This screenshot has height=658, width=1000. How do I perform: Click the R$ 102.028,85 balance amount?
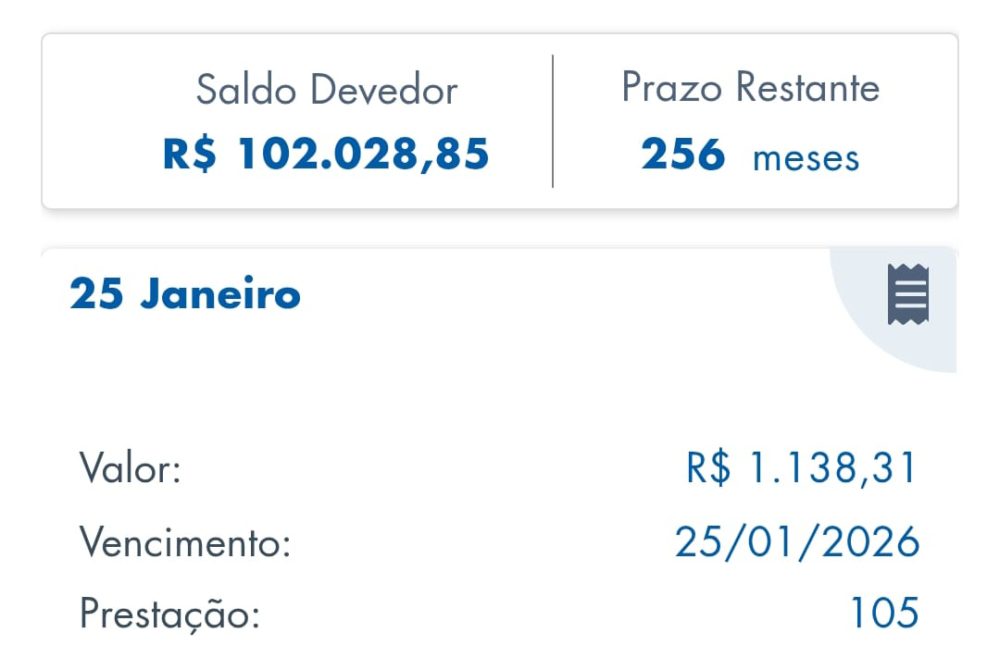pos(326,154)
